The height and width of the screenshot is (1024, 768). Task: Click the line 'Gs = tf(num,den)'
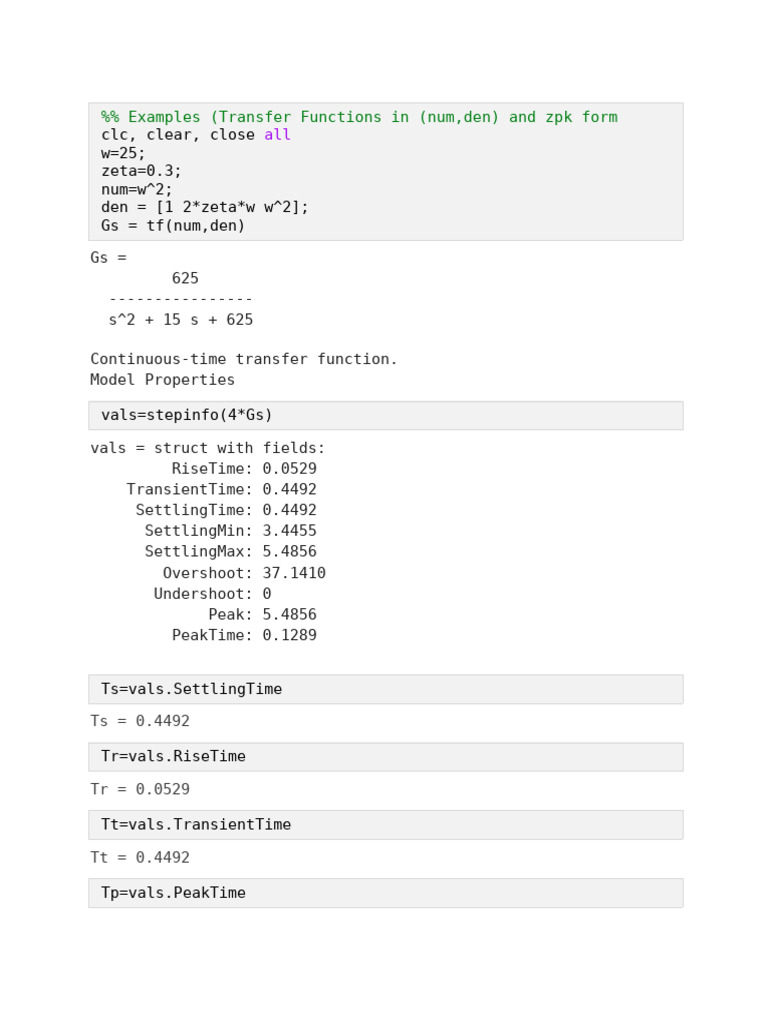click(x=172, y=225)
